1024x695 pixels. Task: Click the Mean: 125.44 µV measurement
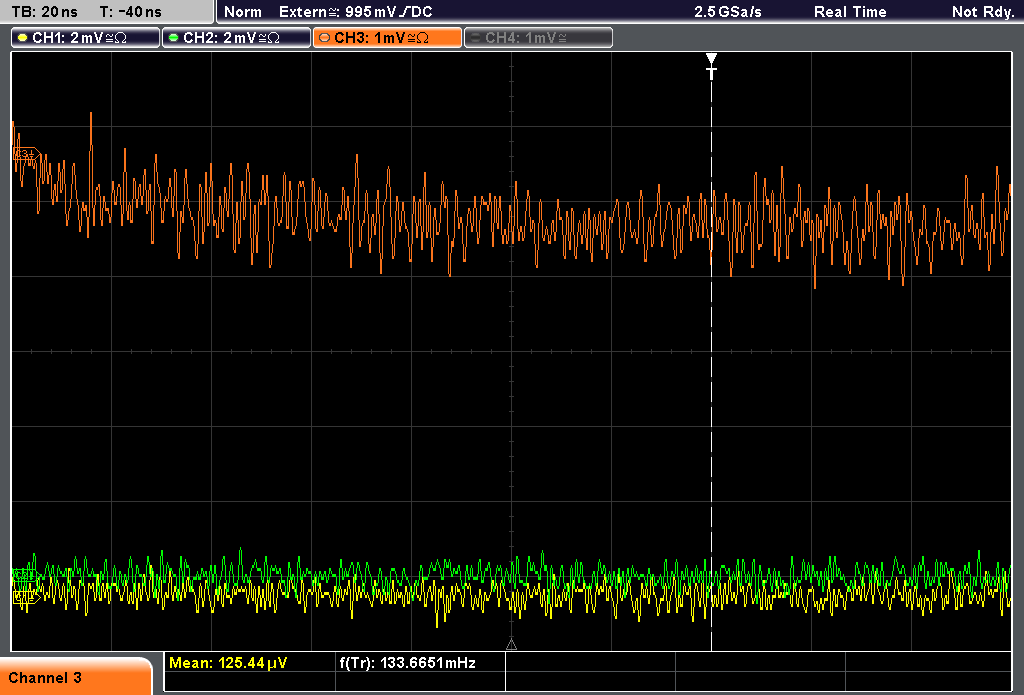pos(228,663)
